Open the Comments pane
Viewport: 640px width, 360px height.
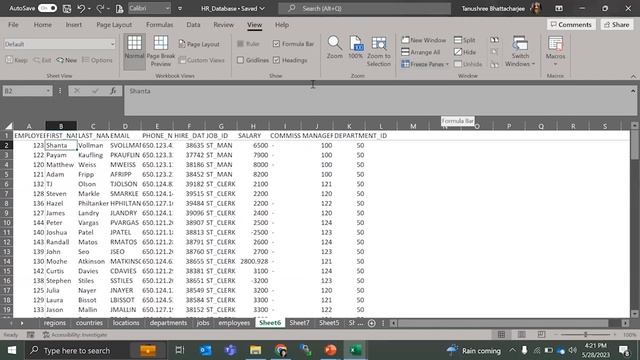(571, 24)
